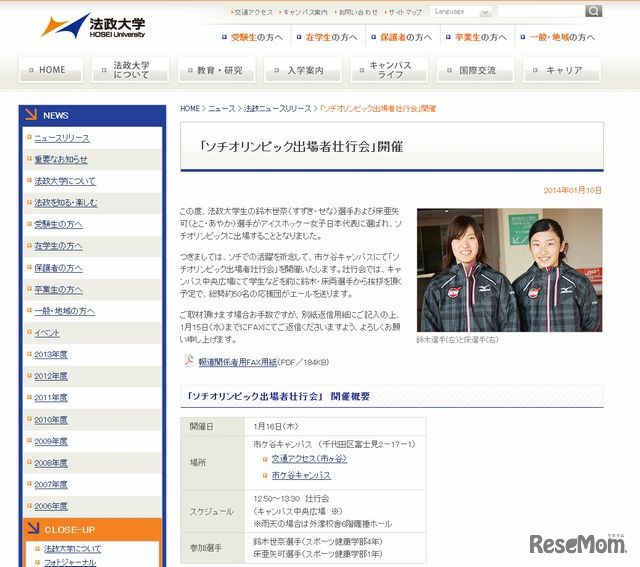Open 在学生の方へ sidebar link
640x567 pixels.
pos(58,246)
